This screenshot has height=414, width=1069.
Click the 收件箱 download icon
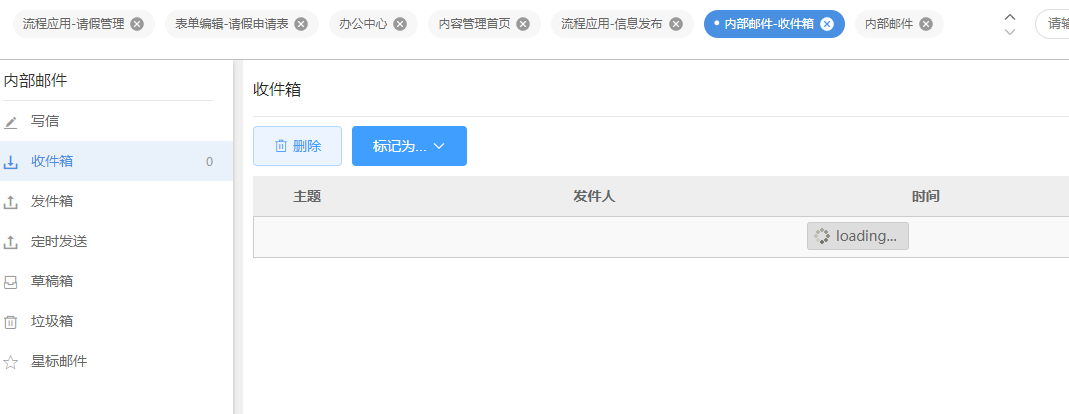(11, 162)
